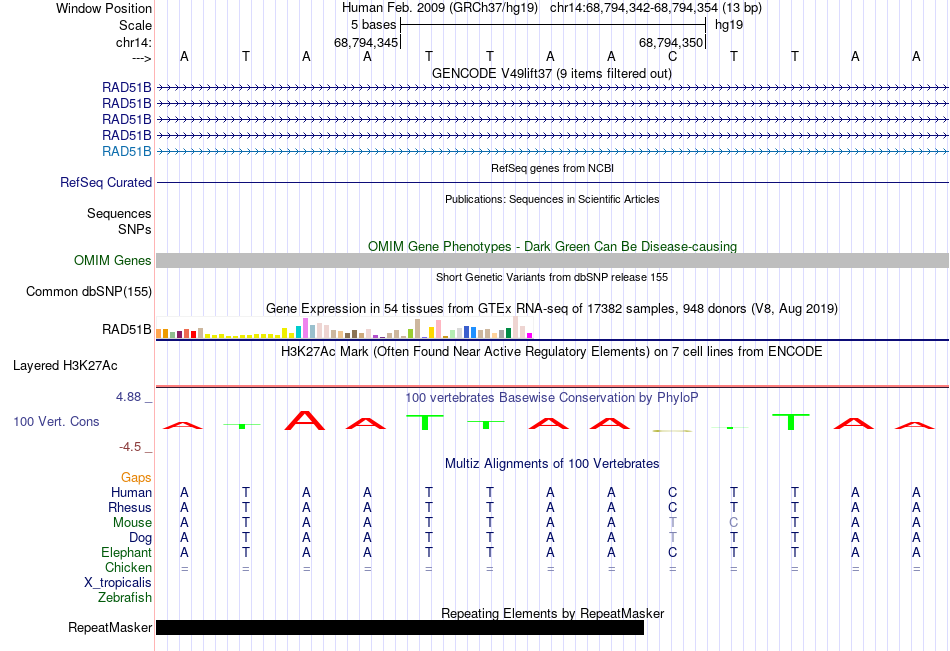Open the OMIM Gene Phenotypes track title
950x651 pixels.
553,246
